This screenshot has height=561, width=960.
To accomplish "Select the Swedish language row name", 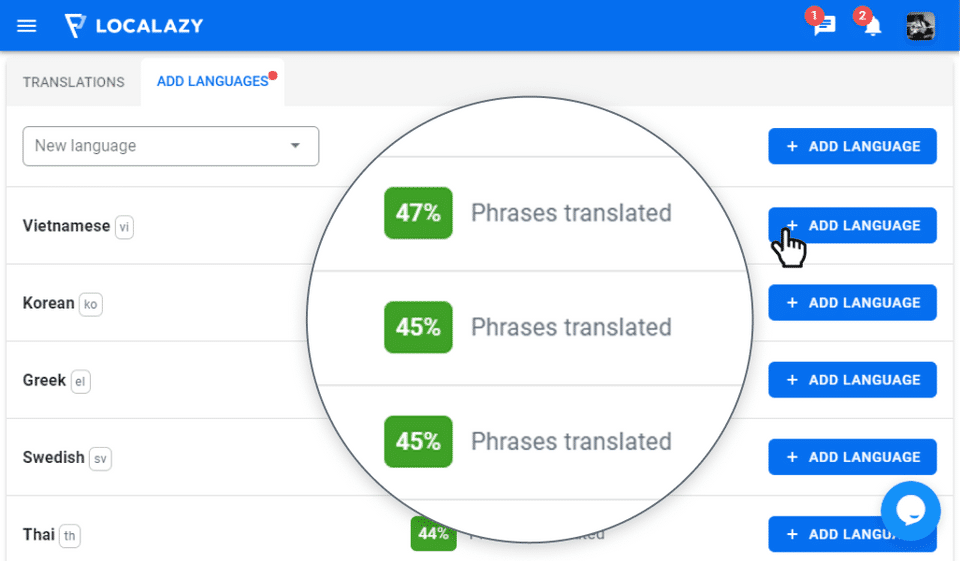I will point(54,457).
